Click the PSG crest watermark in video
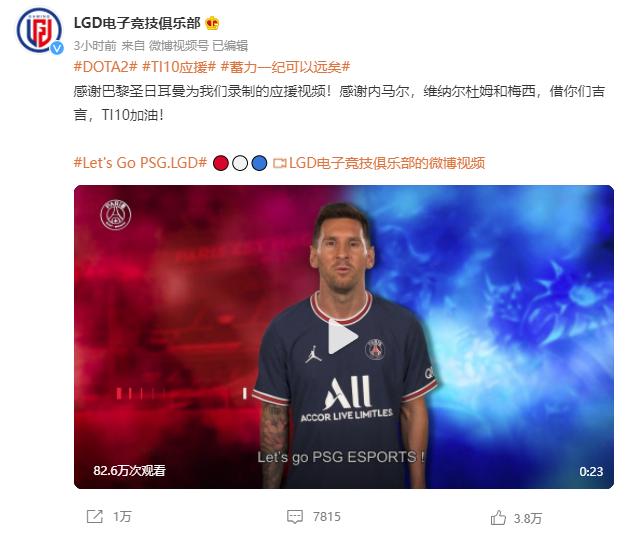The image size is (628, 535). coord(115,215)
